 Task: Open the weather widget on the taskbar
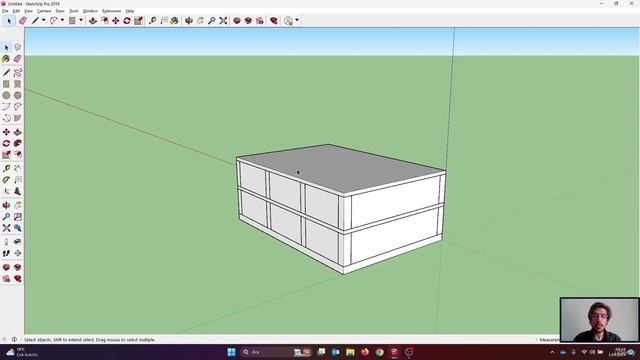coord(21,352)
